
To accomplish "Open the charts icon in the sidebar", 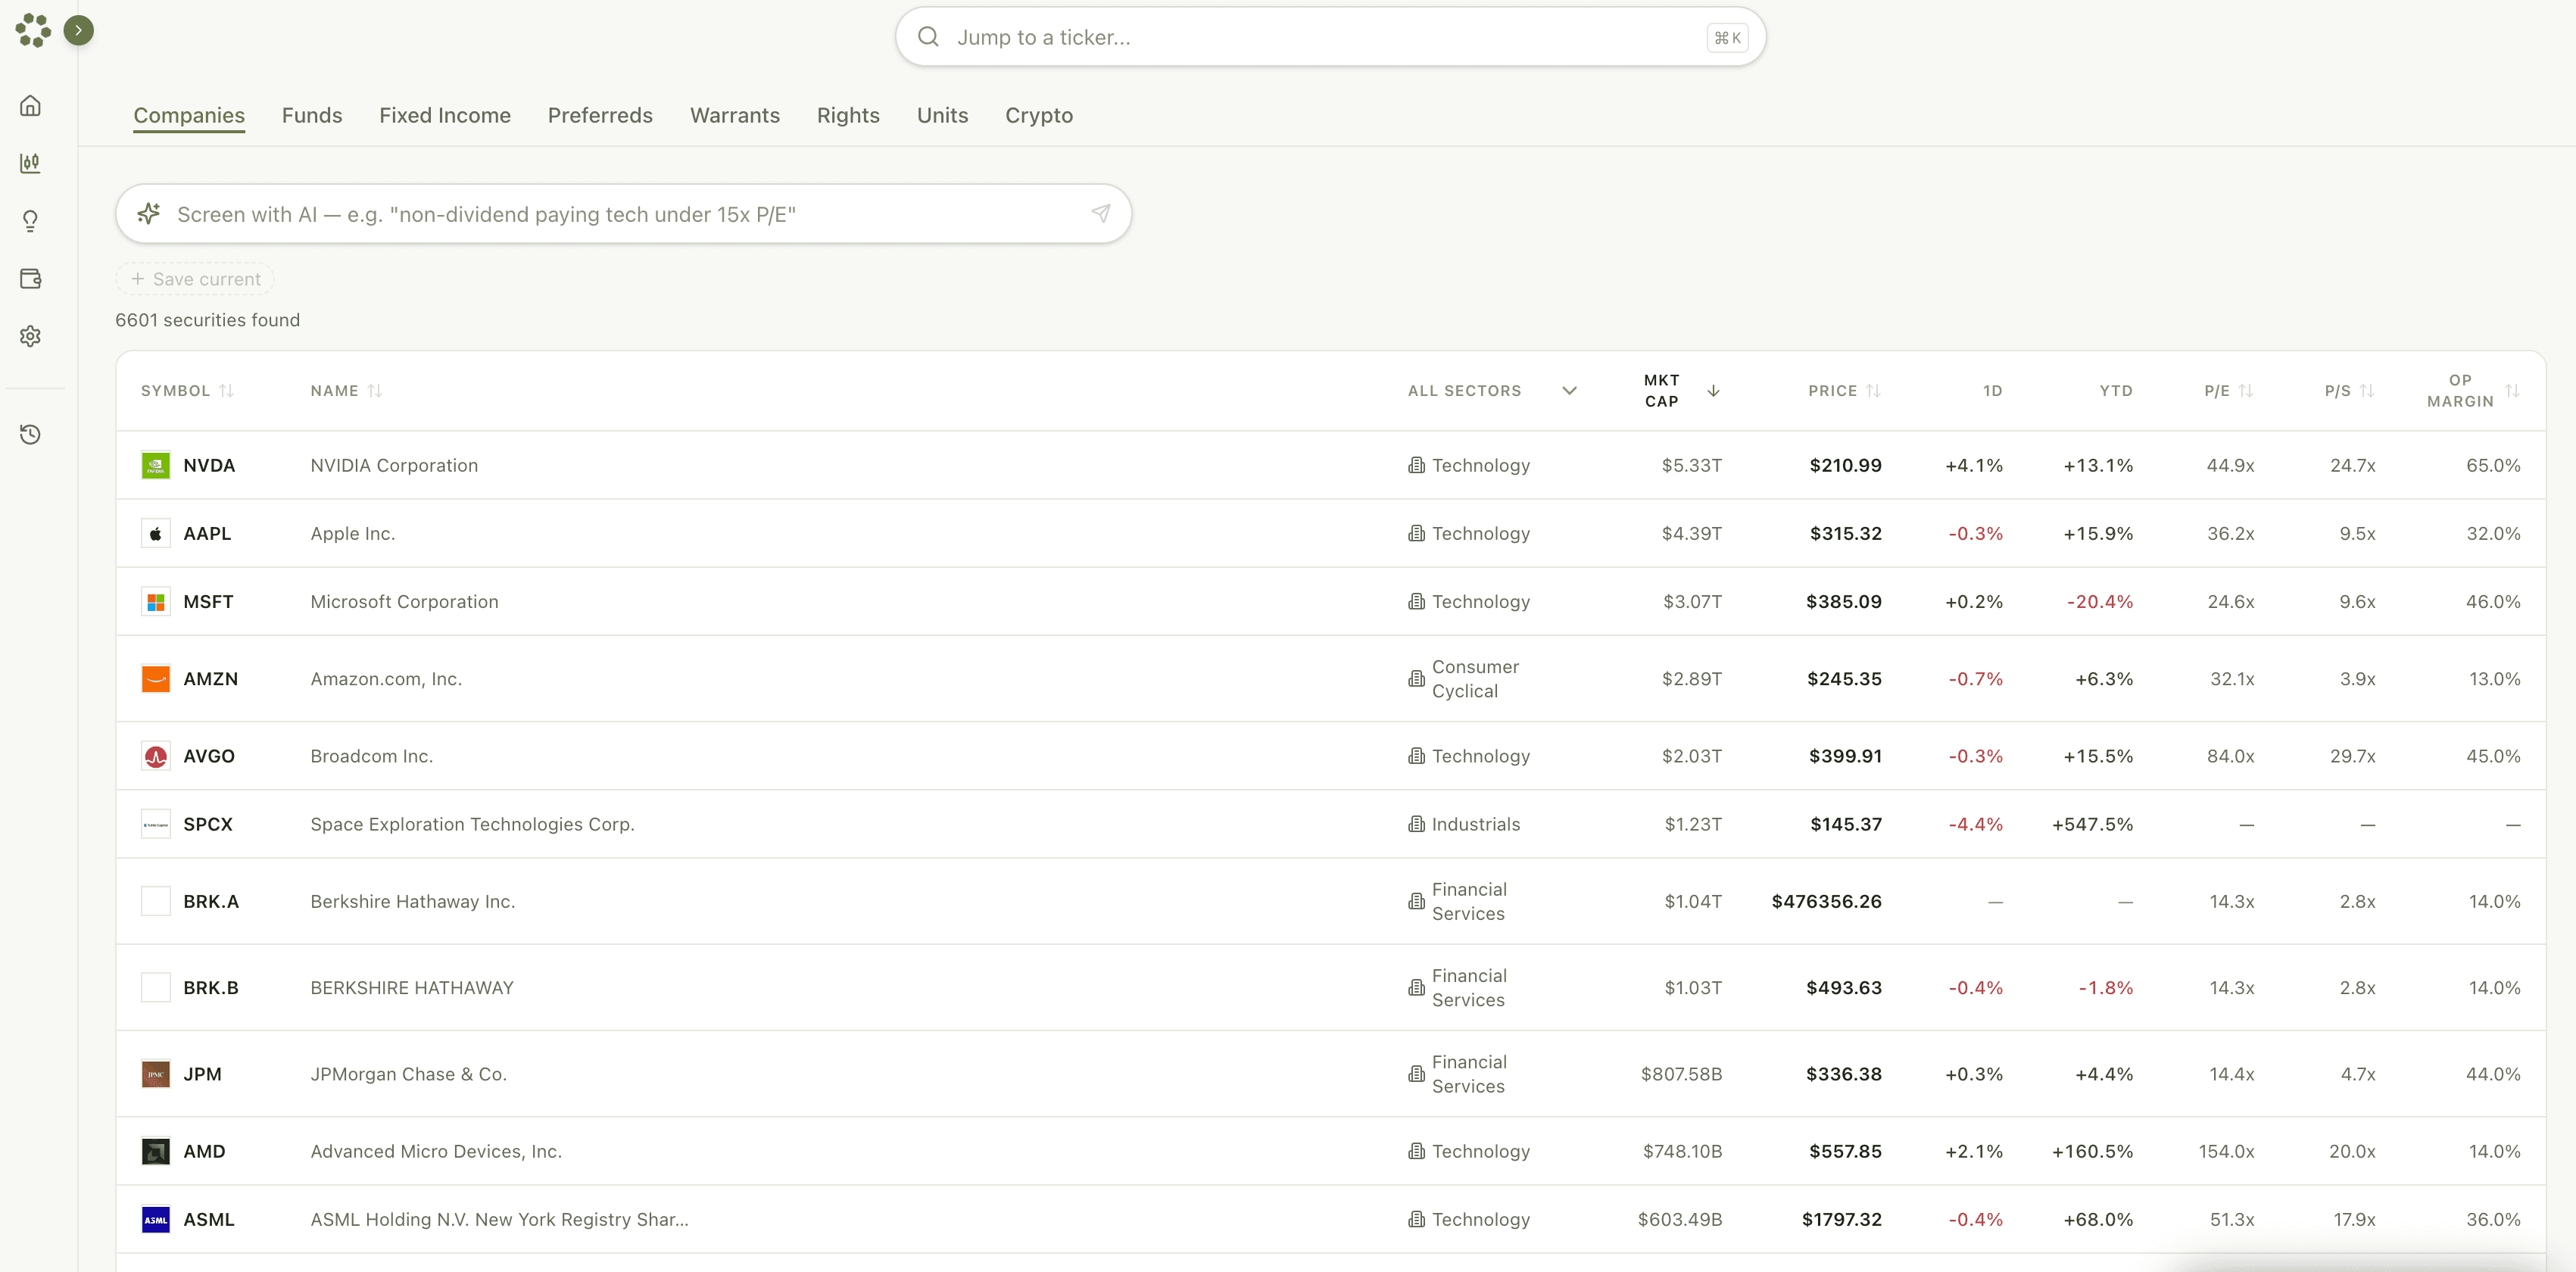I will pyautogui.click(x=31, y=163).
